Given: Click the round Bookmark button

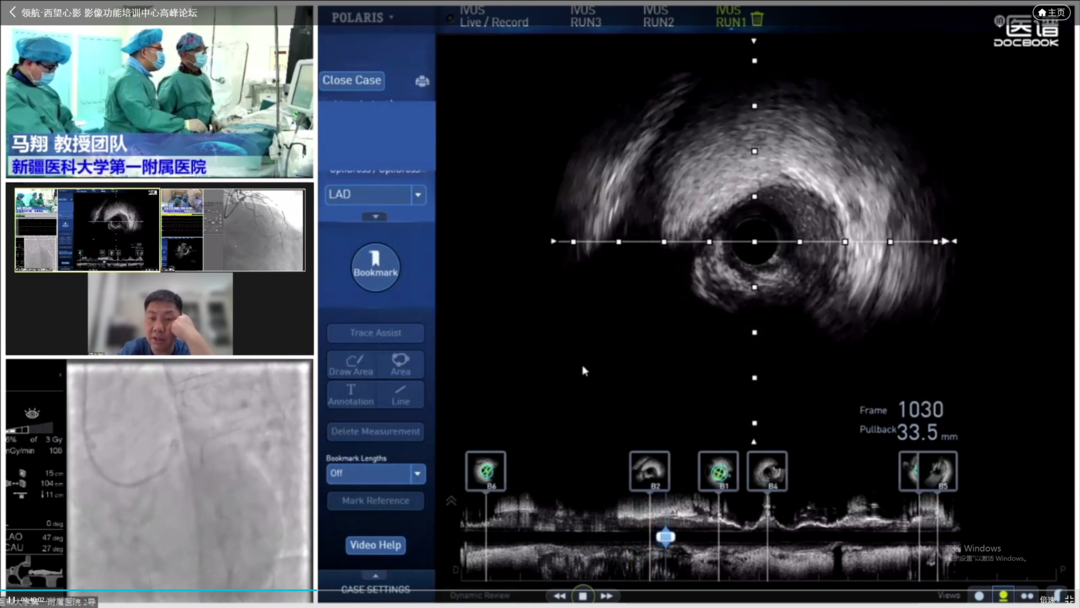Looking at the screenshot, I should [x=375, y=266].
